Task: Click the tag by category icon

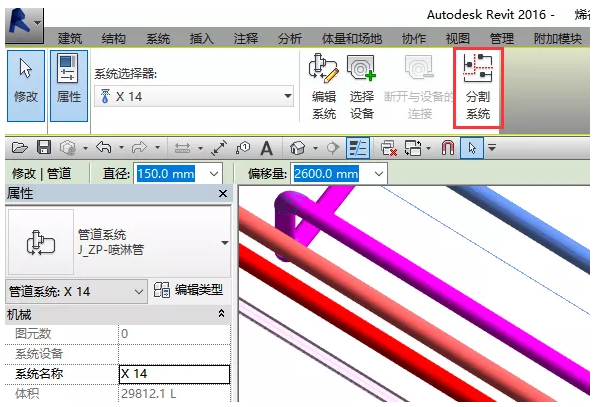Action: (243, 148)
